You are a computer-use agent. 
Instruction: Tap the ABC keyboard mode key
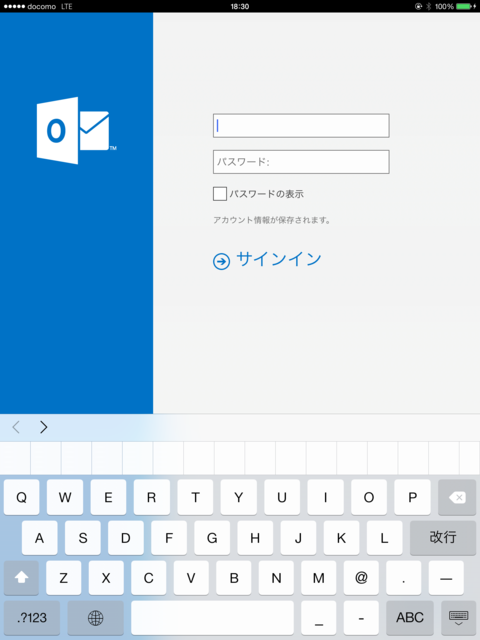pyautogui.click(x=410, y=618)
